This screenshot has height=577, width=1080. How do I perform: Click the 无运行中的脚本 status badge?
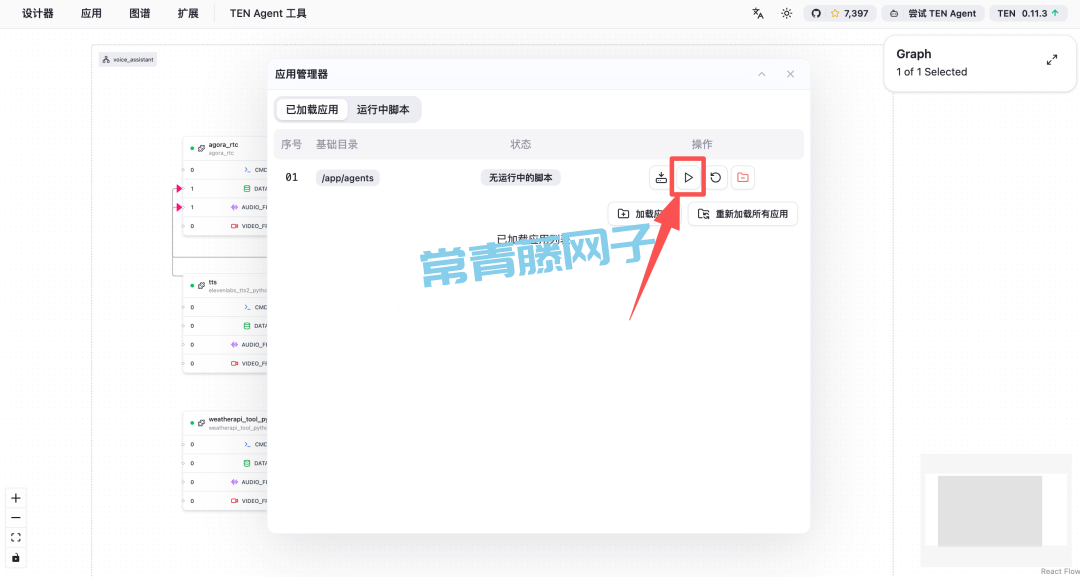tap(521, 178)
